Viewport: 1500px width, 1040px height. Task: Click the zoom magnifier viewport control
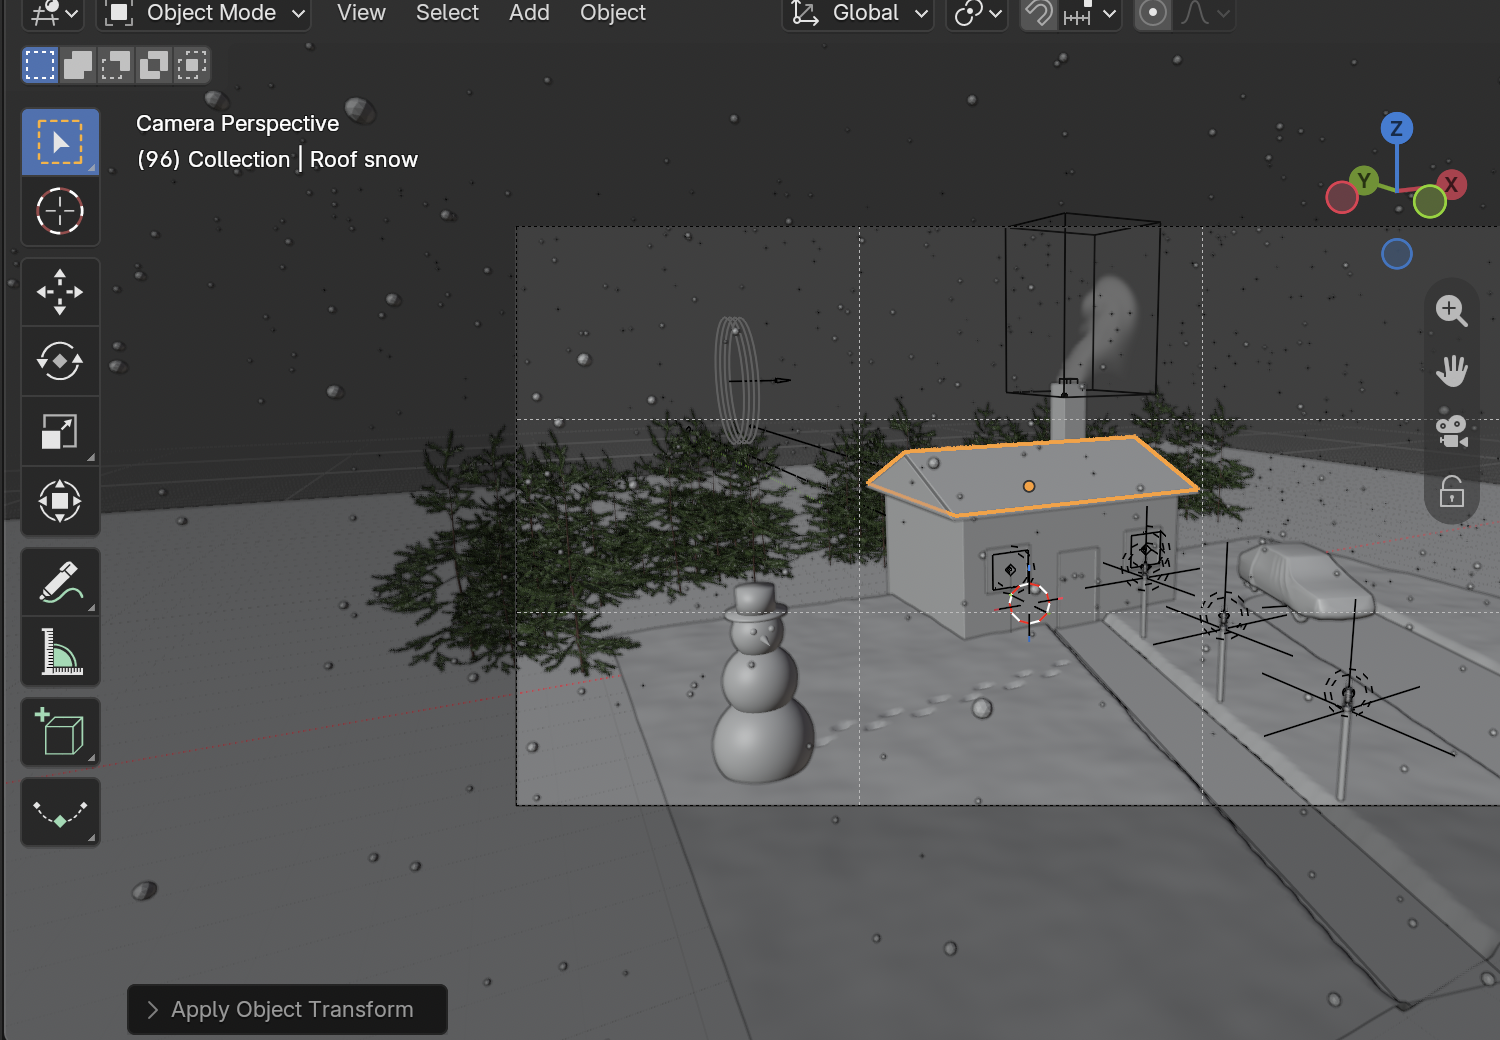[x=1451, y=311]
